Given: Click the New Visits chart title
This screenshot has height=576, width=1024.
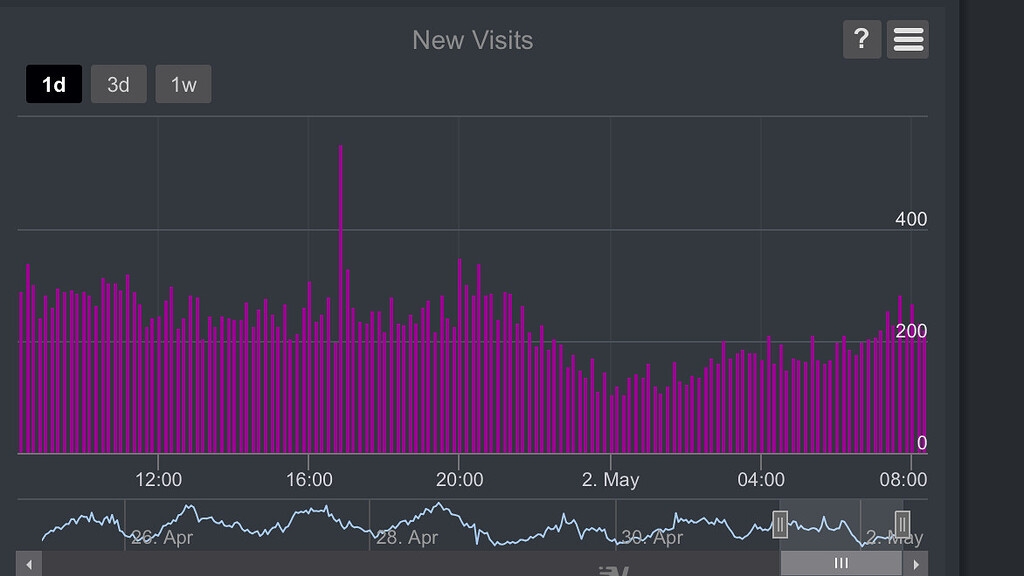Looking at the screenshot, I should click(x=472, y=40).
